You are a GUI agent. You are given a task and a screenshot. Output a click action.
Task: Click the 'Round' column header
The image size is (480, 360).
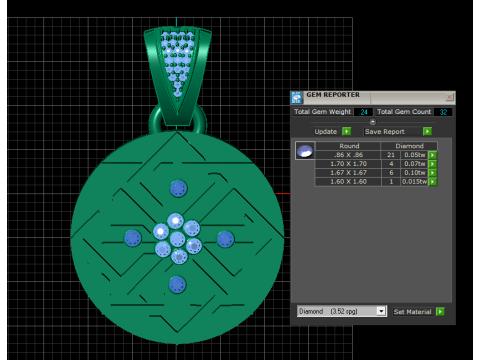tap(349, 146)
